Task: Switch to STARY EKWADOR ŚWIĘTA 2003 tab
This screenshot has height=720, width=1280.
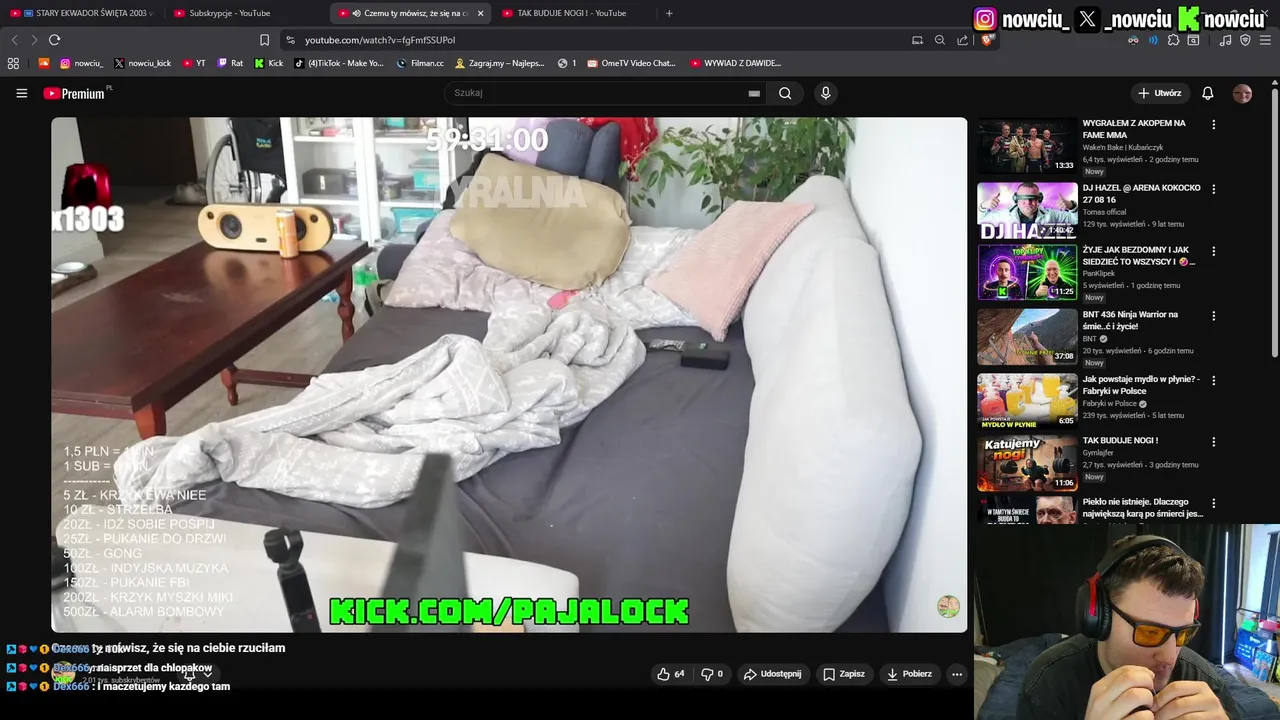Action: pyautogui.click(x=83, y=13)
